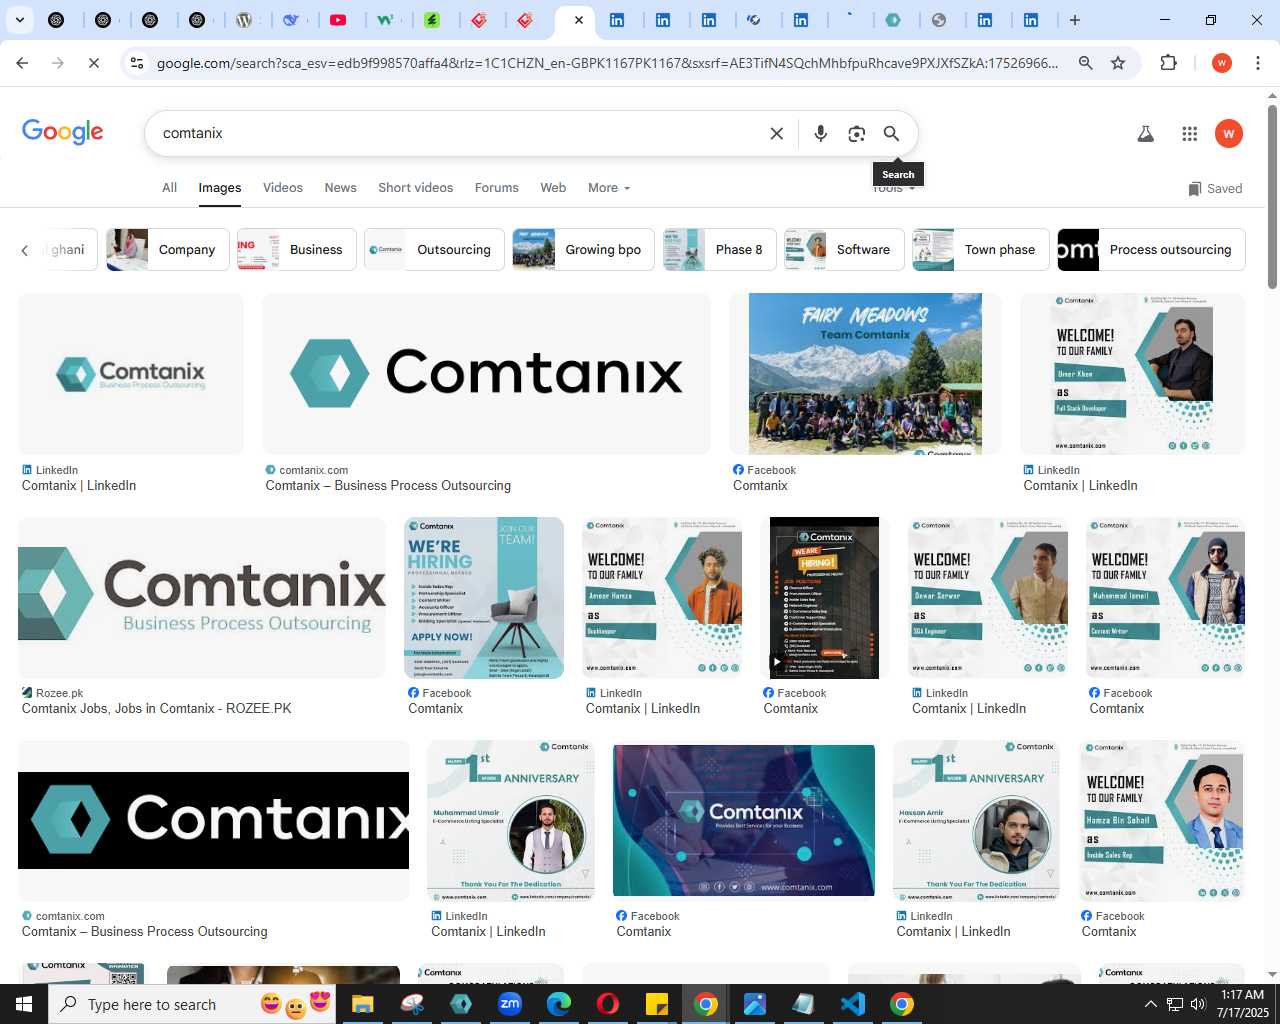Open the We're Hiring image thumbnail

click(x=484, y=598)
